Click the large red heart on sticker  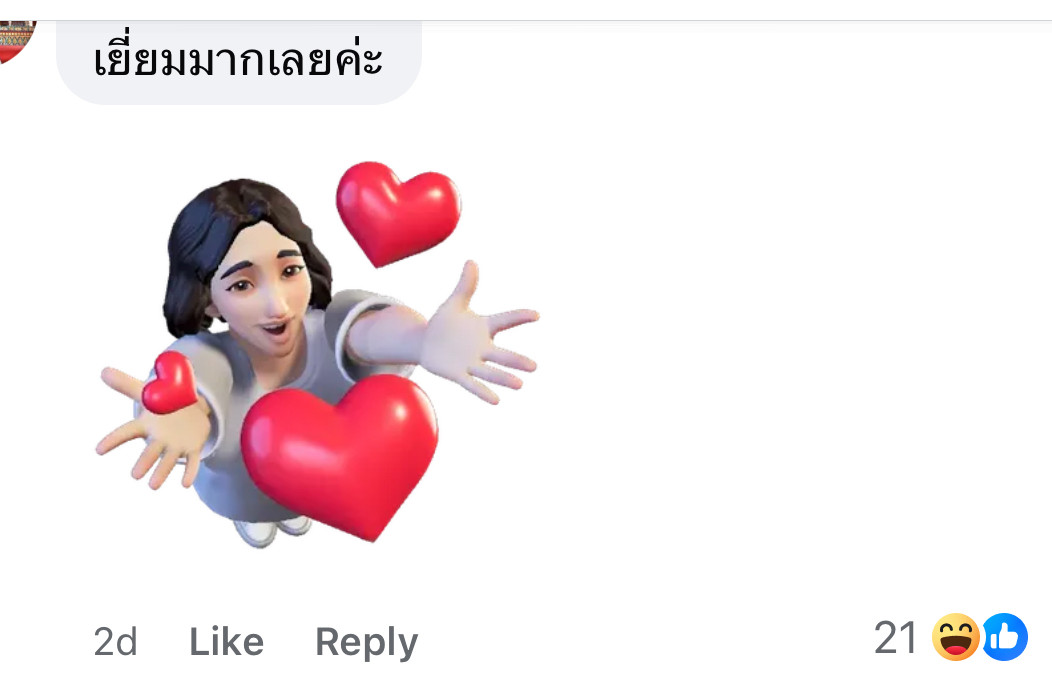point(340,455)
